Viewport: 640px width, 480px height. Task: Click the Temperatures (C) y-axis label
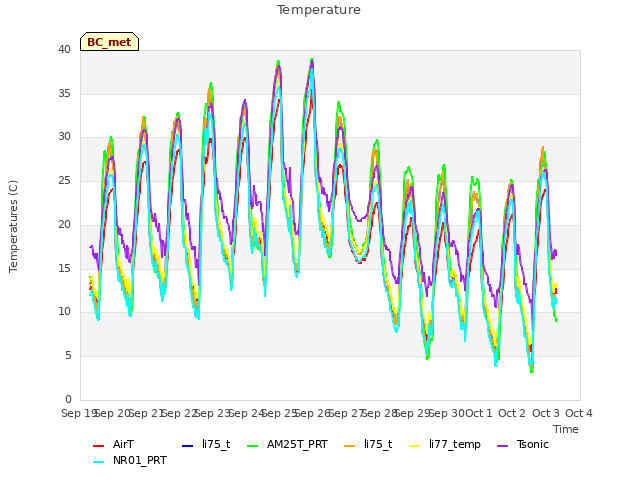[13, 226]
